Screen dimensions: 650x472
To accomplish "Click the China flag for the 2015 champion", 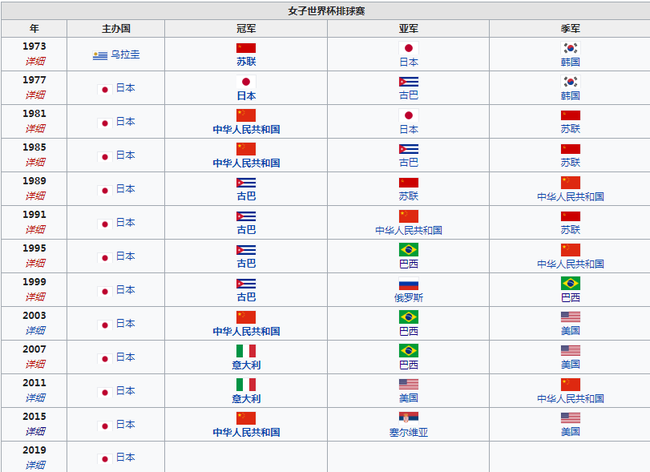I will point(246,418).
